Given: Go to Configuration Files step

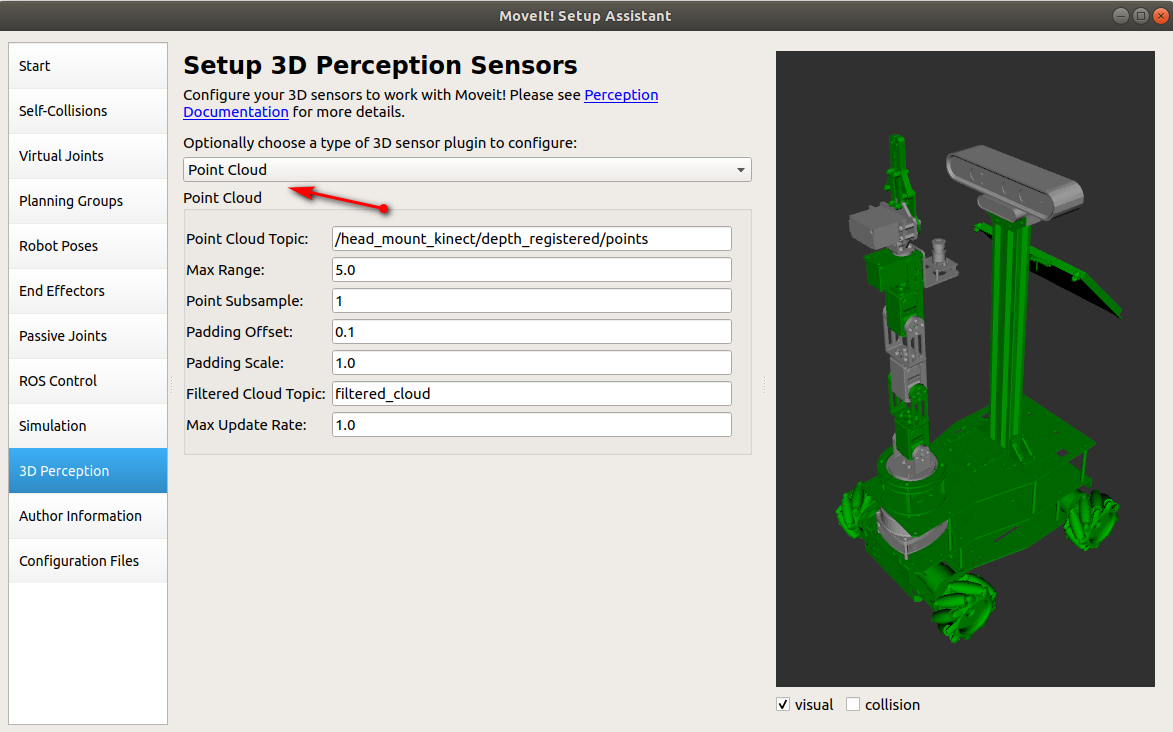Looking at the screenshot, I should (x=88, y=561).
